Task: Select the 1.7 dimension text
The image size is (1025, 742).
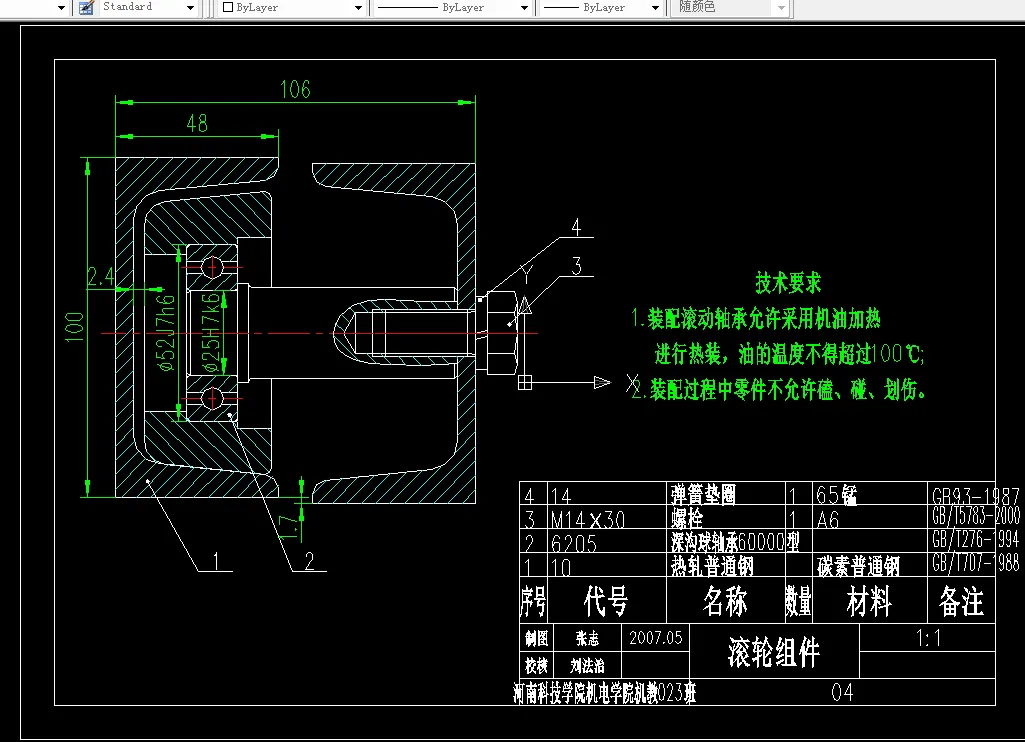Action: click(290, 528)
